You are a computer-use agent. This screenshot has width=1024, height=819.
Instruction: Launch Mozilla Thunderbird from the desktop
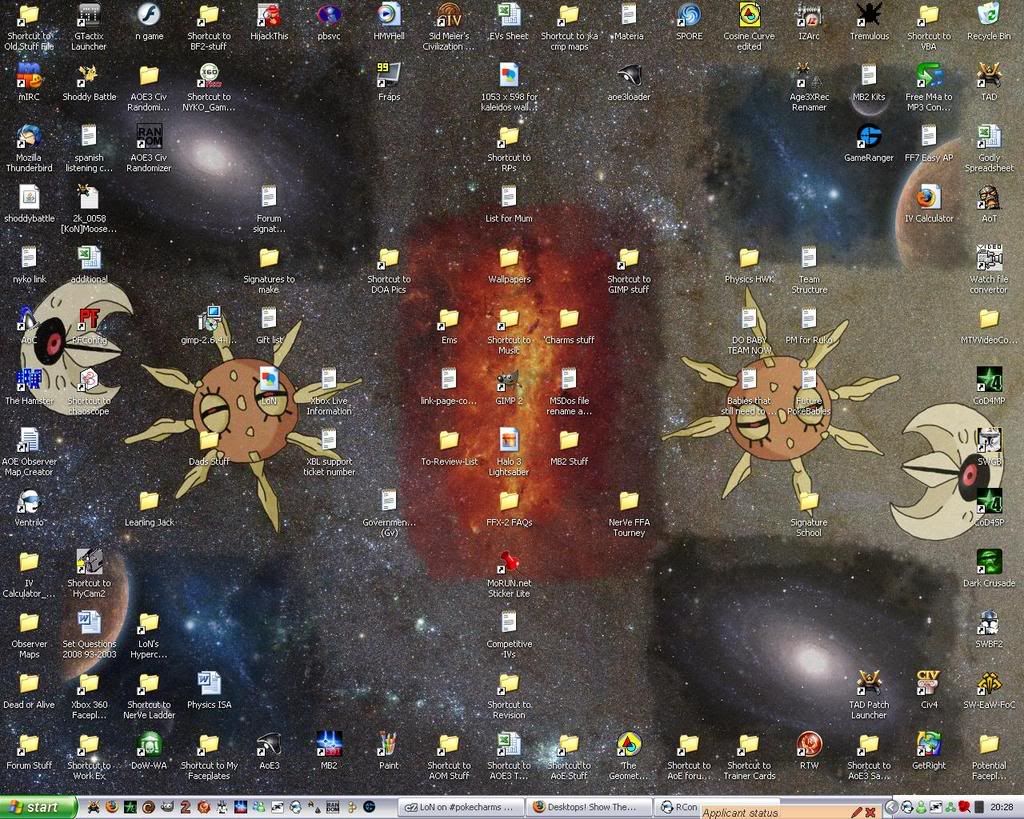[x=29, y=136]
